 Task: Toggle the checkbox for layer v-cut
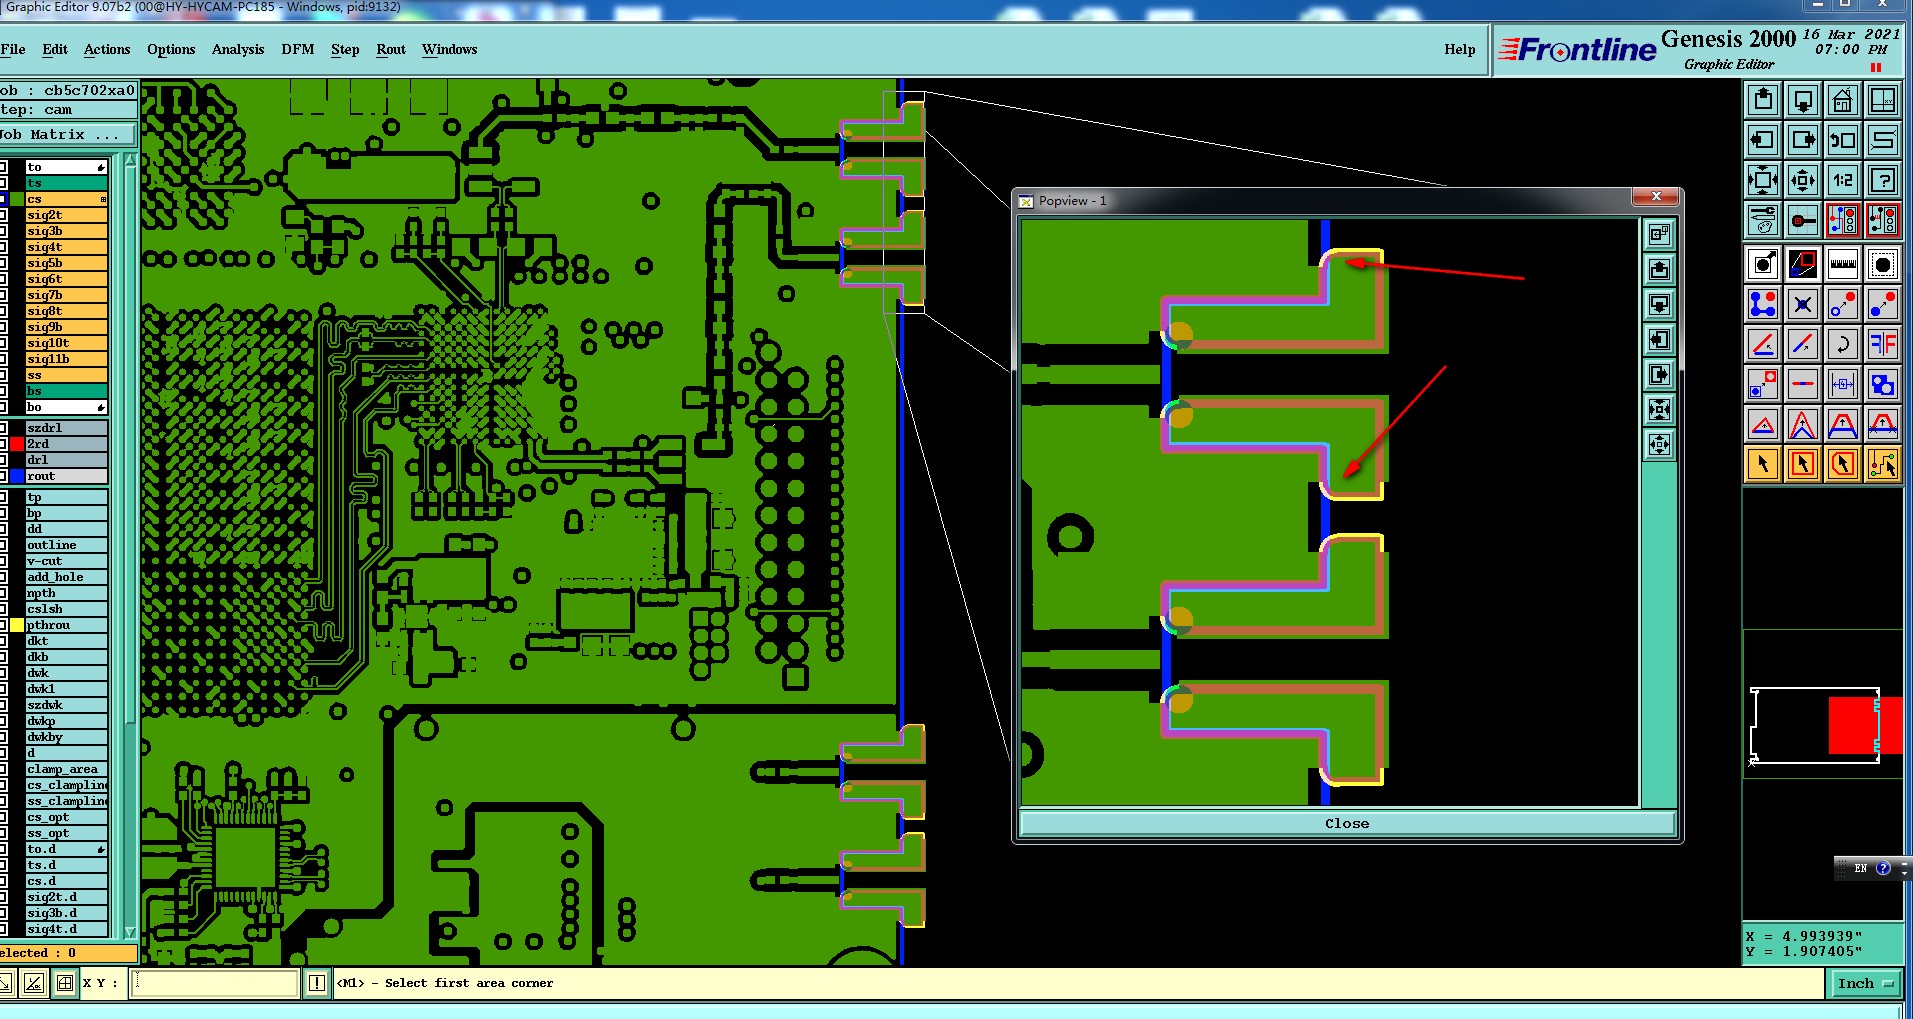point(3,561)
